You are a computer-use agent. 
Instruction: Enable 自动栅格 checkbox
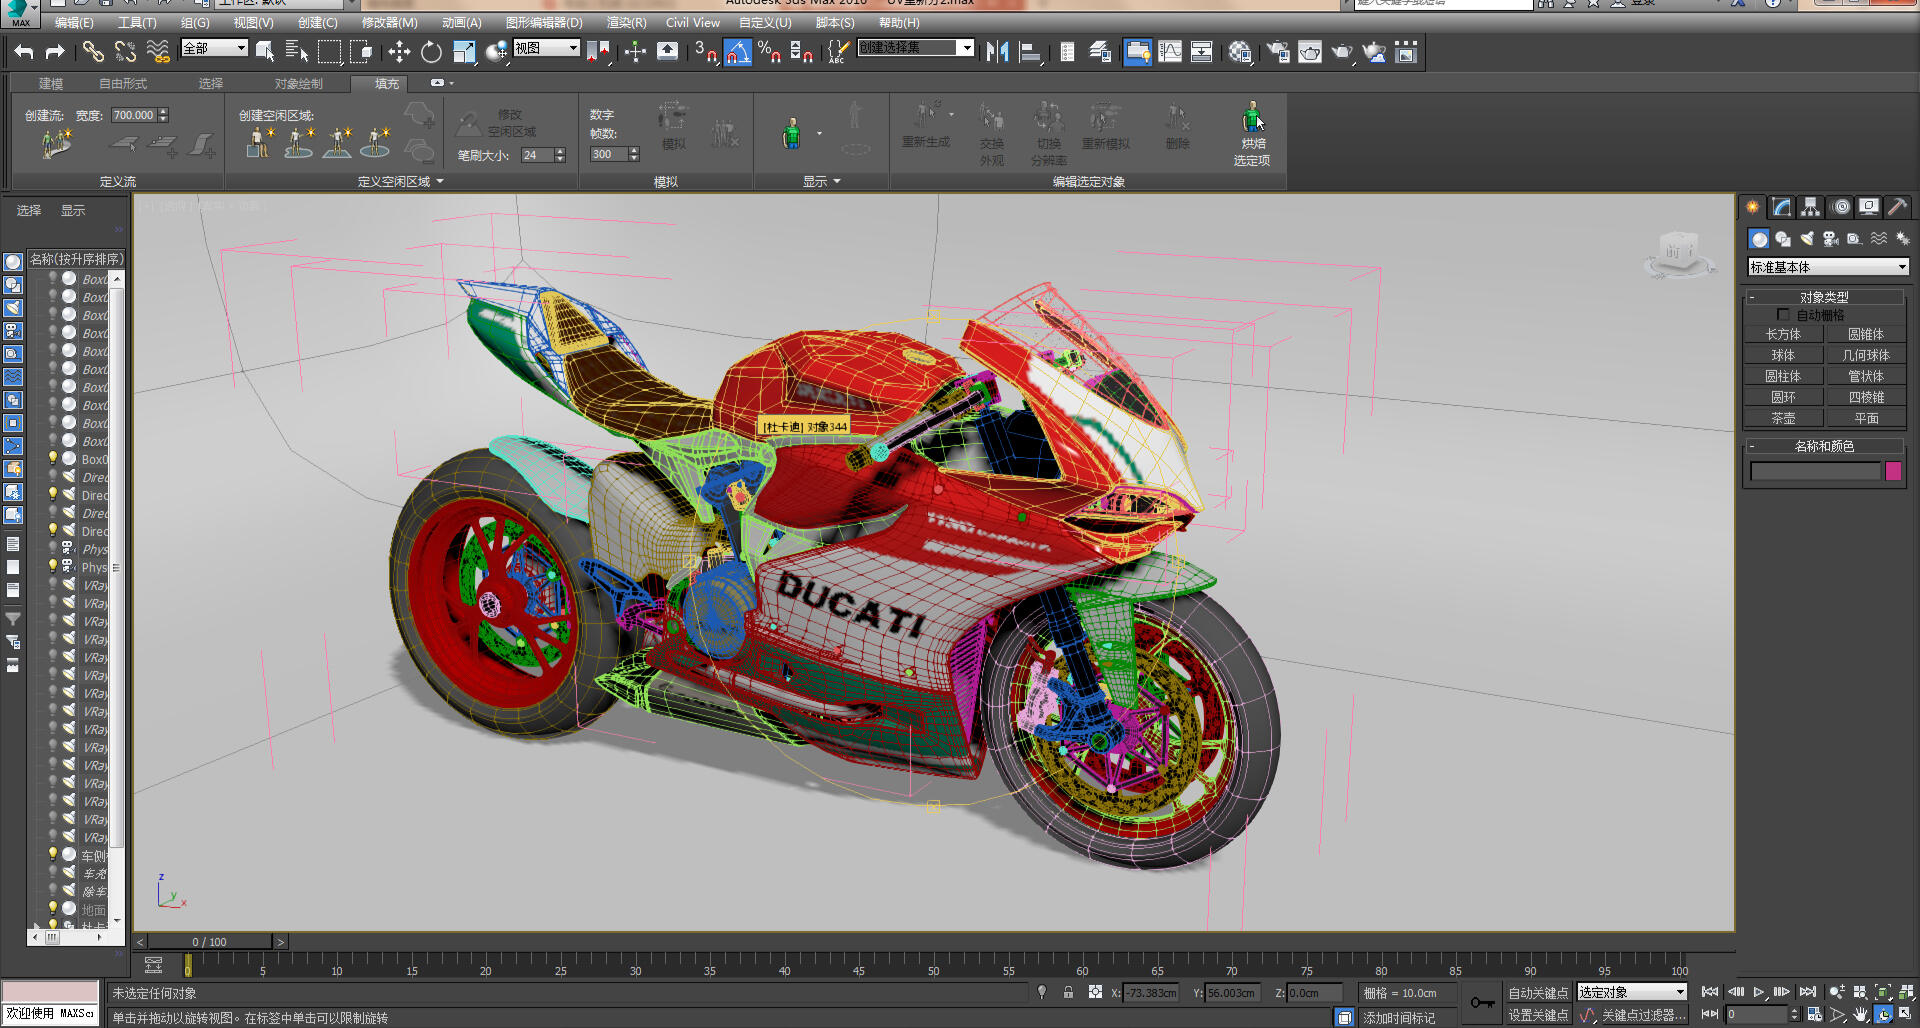(x=1783, y=315)
